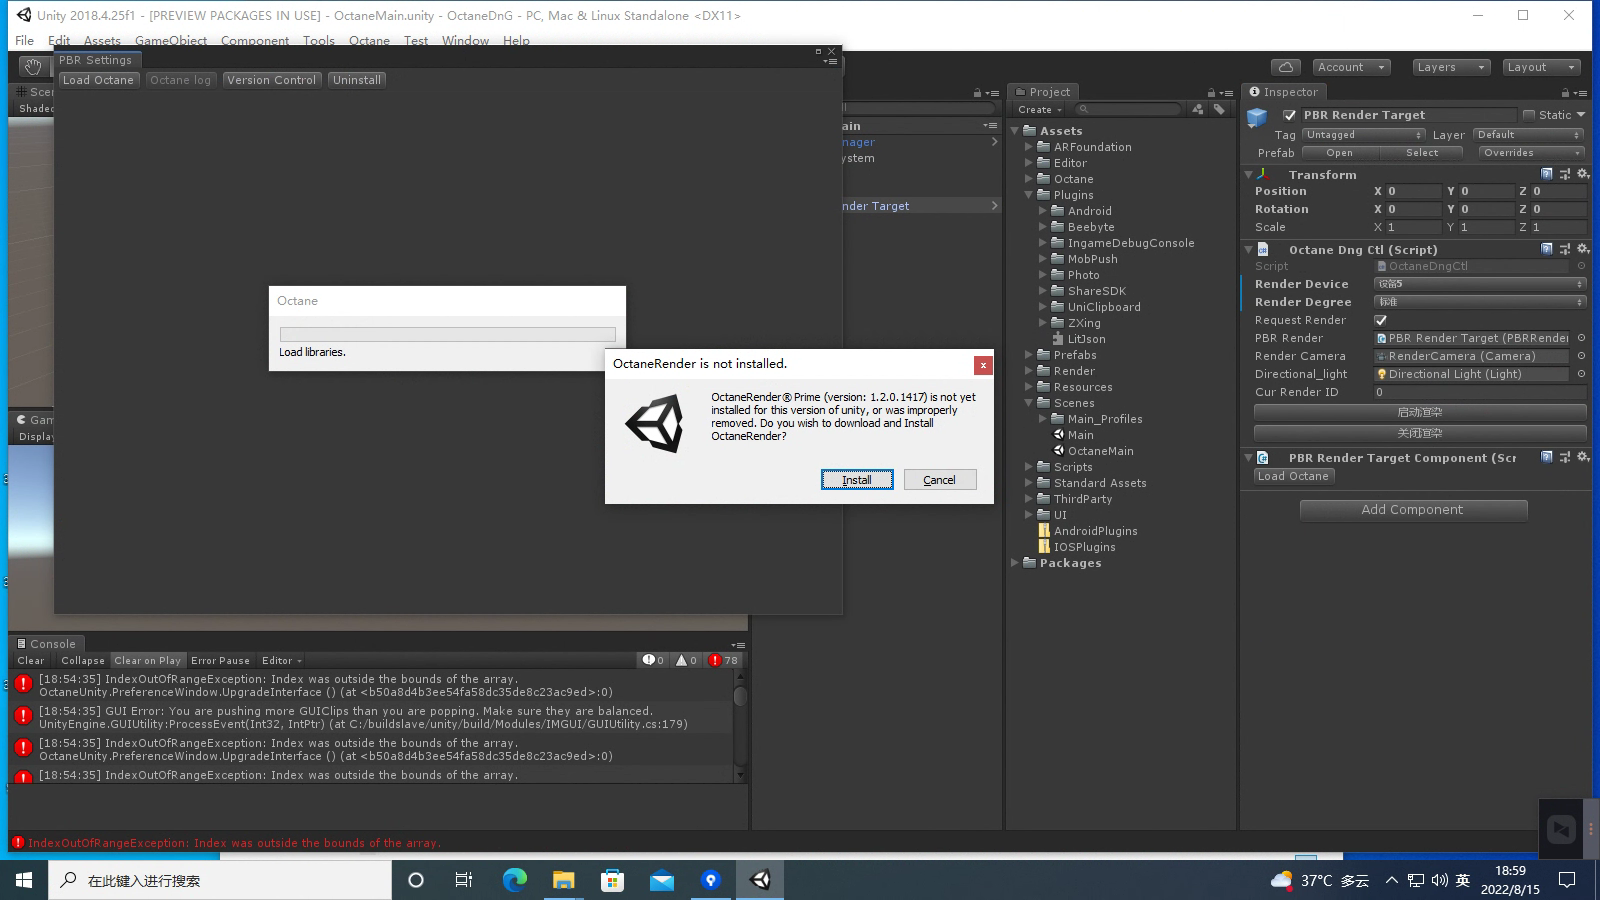The width and height of the screenshot is (1600, 900).
Task: Toggle Collapse in Console
Action: coord(82,660)
